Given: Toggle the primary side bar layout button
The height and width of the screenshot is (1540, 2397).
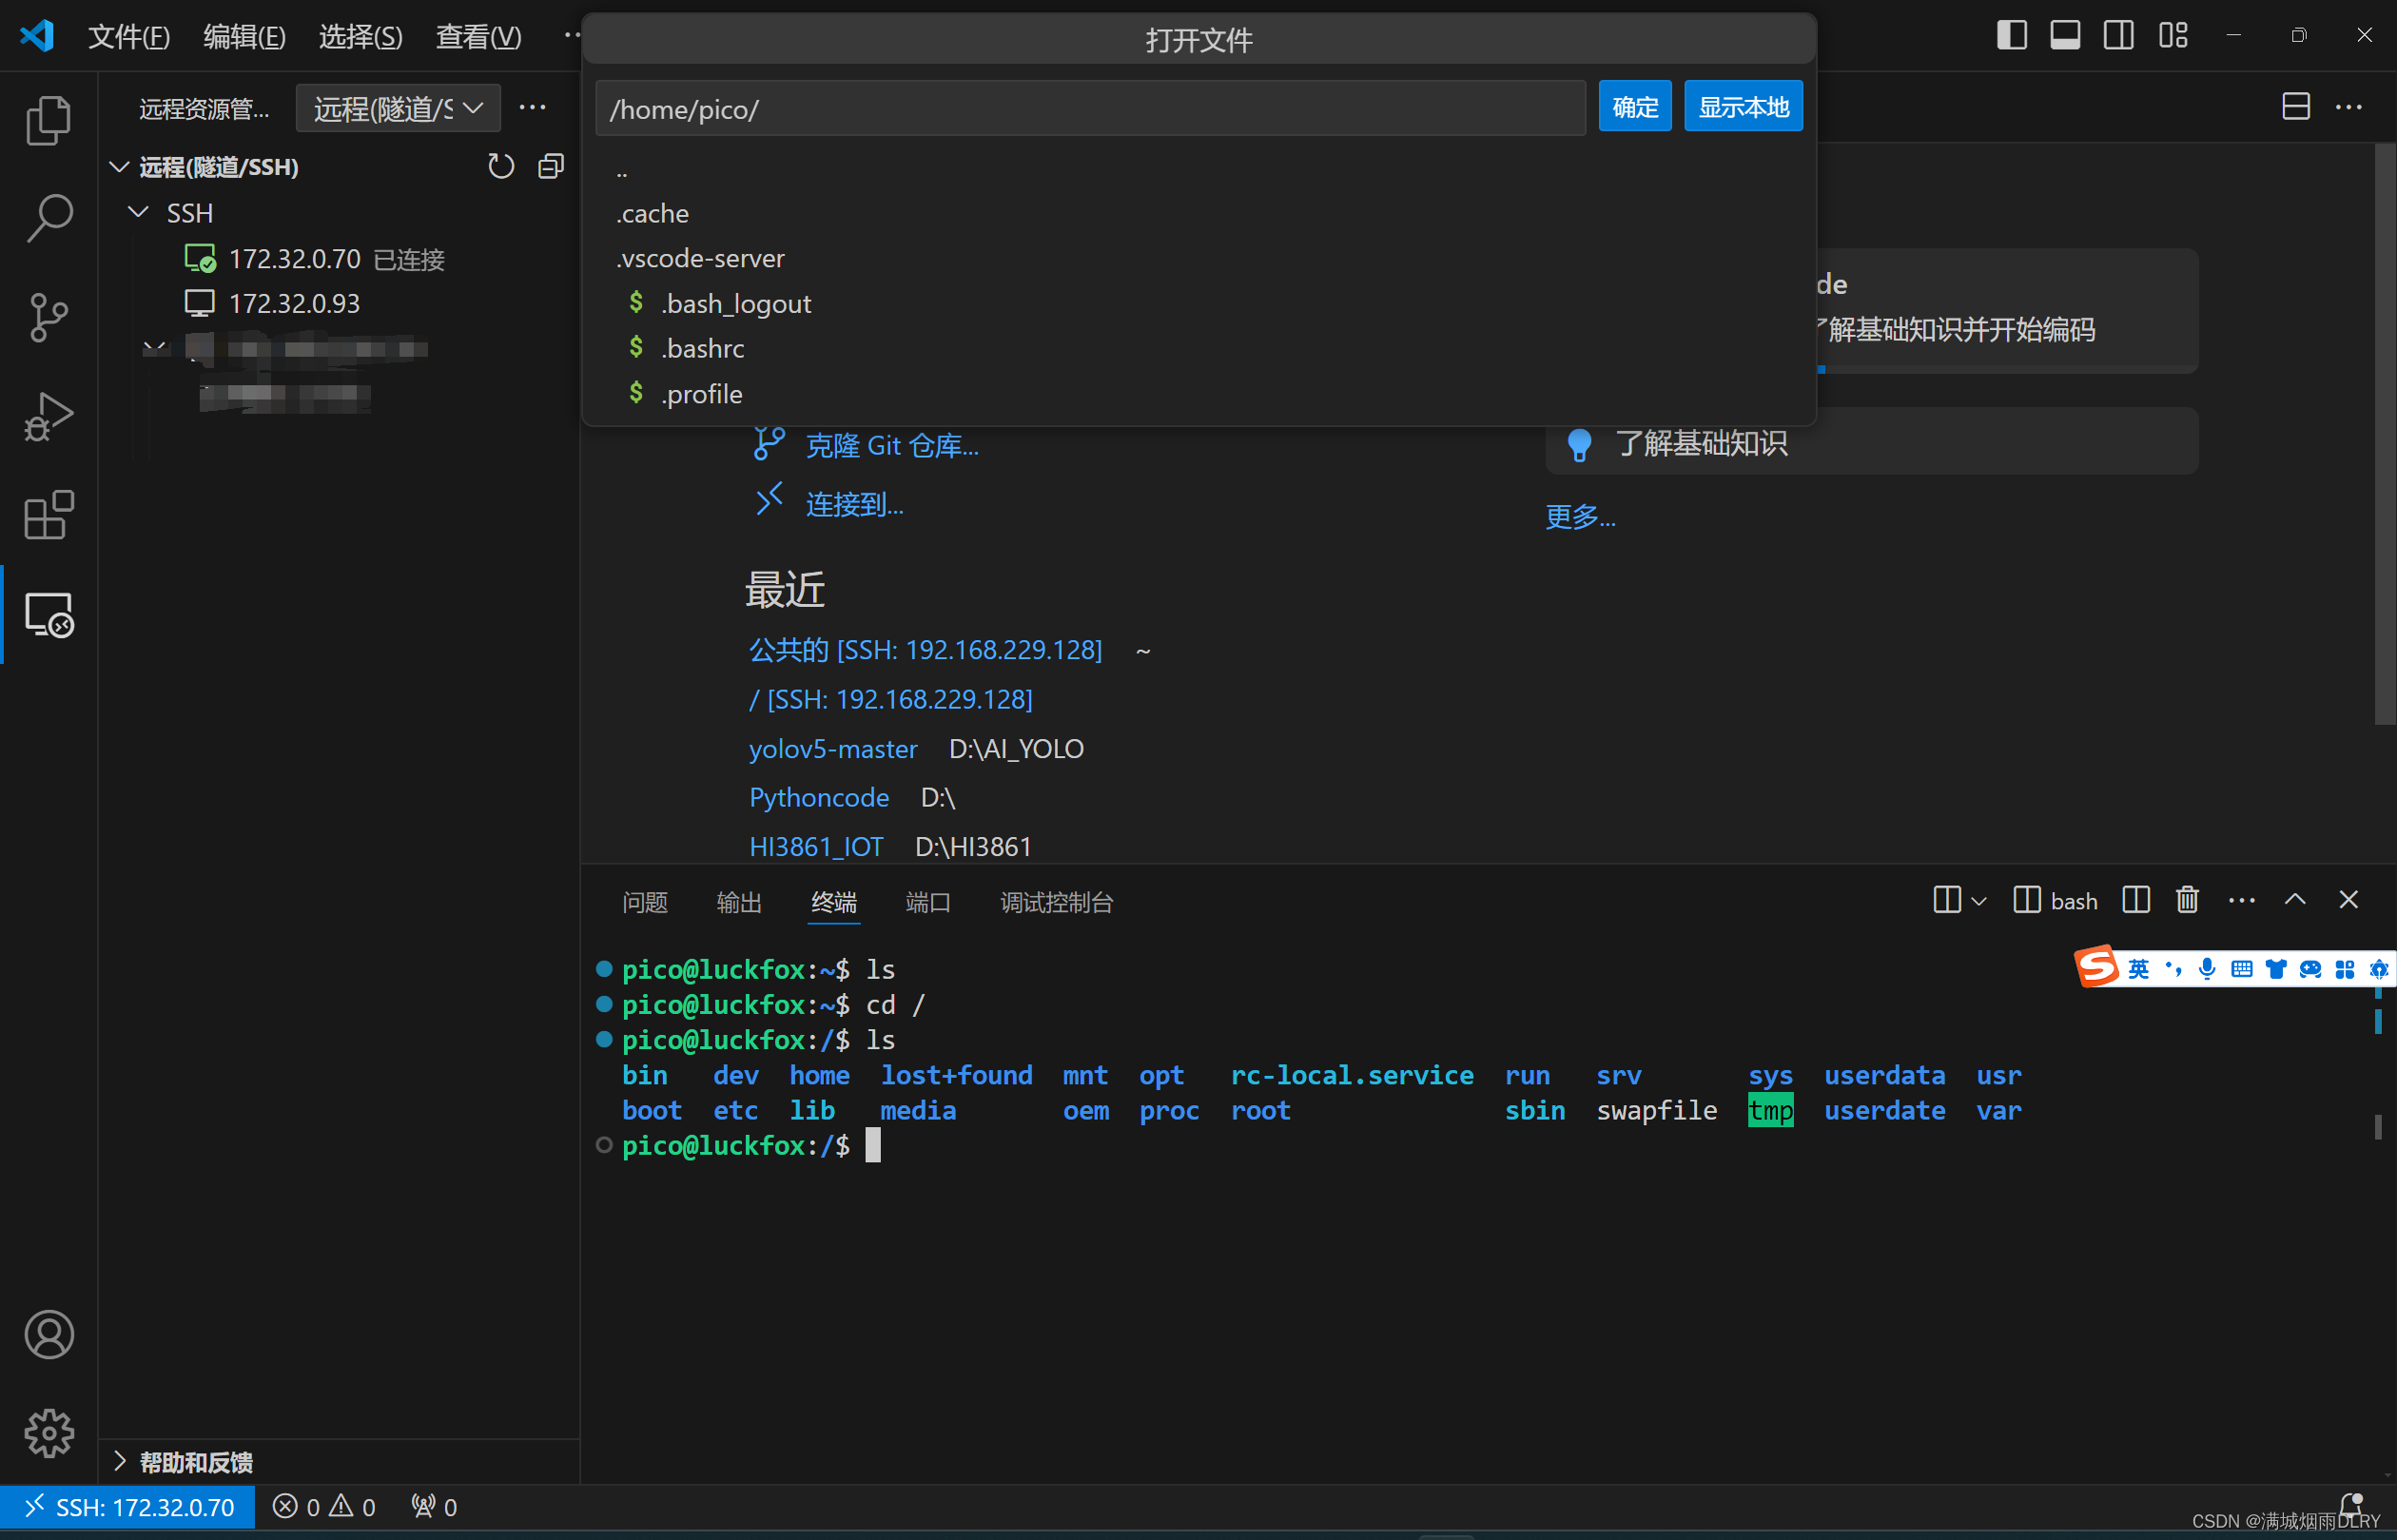Looking at the screenshot, I should (2011, 35).
